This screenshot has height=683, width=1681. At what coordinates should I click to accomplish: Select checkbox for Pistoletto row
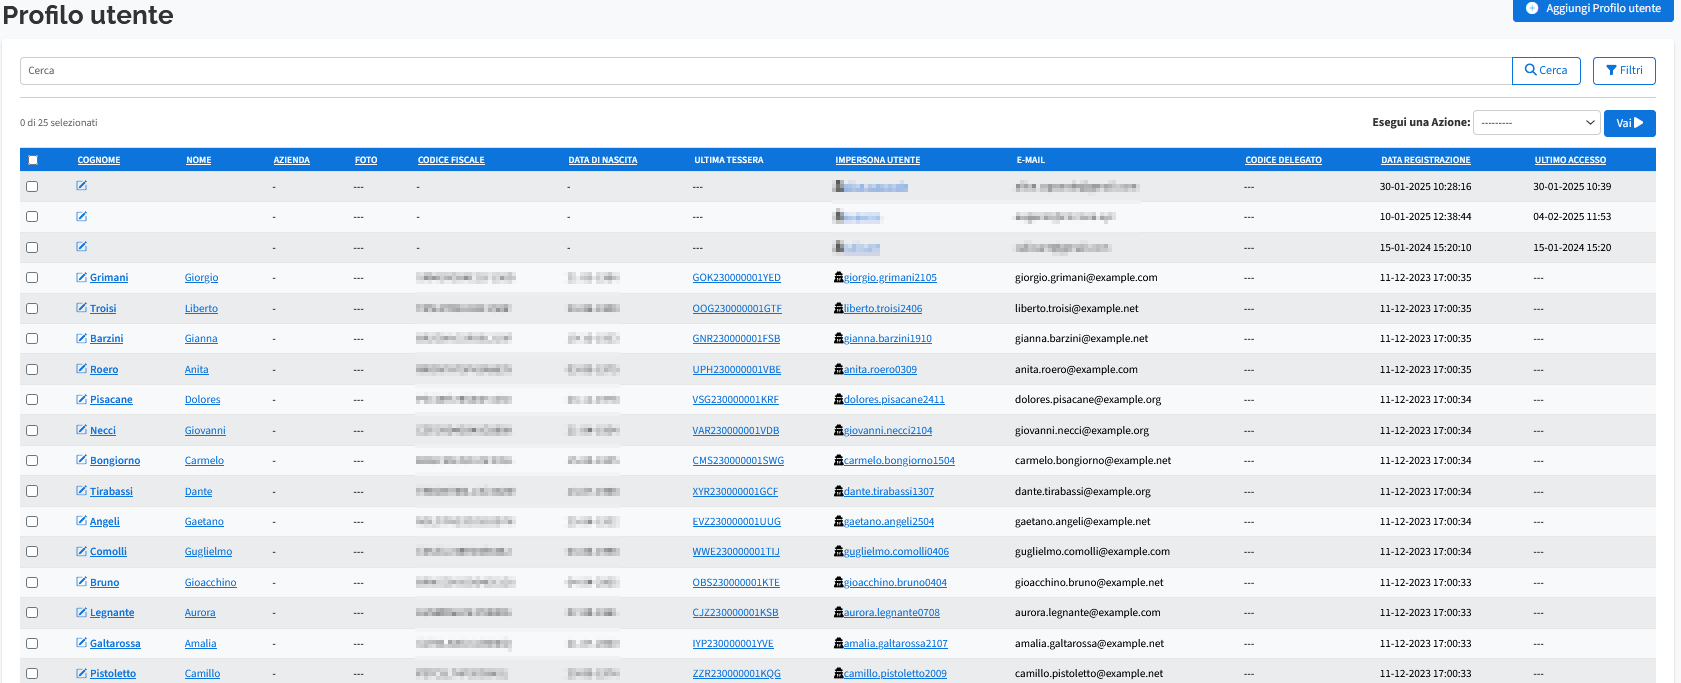click(32, 673)
